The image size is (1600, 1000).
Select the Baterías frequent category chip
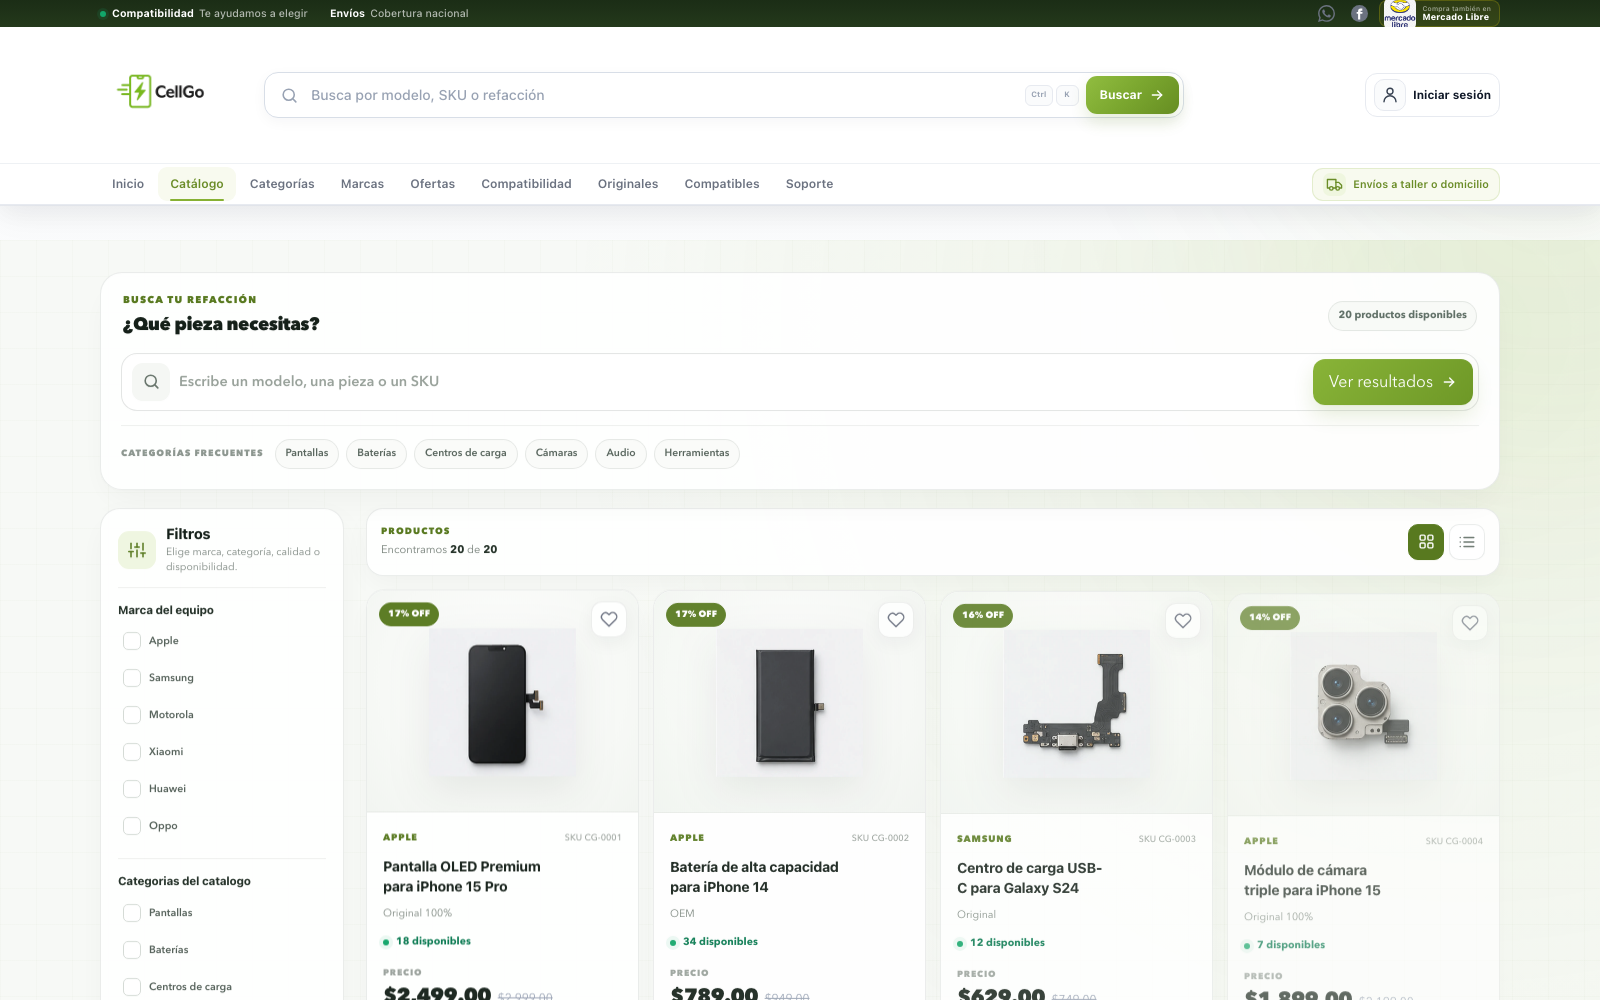[x=377, y=453]
